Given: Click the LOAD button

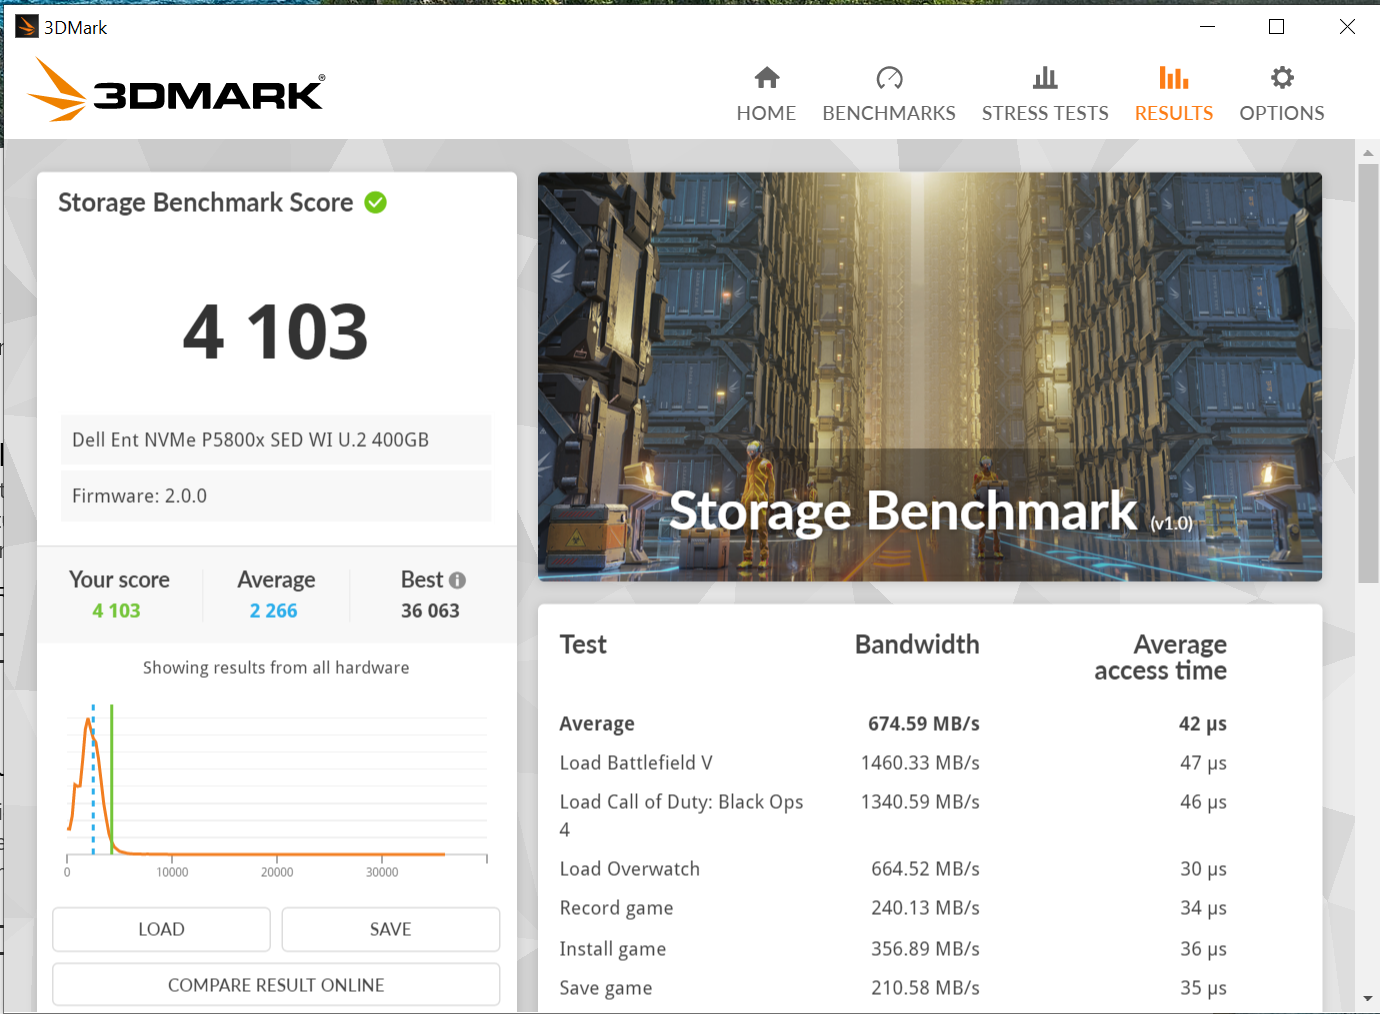Looking at the screenshot, I should click(160, 929).
